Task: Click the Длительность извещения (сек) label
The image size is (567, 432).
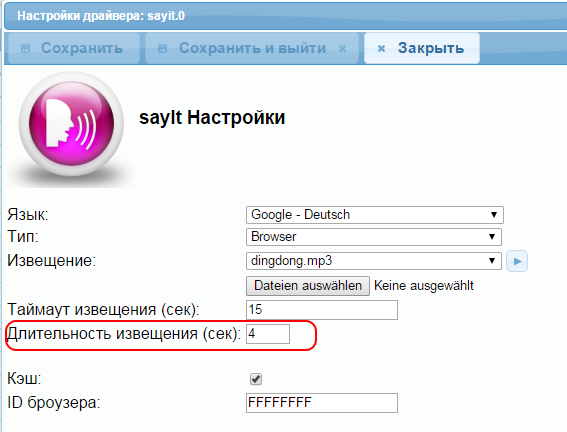Action: click(x=124, y=334)
